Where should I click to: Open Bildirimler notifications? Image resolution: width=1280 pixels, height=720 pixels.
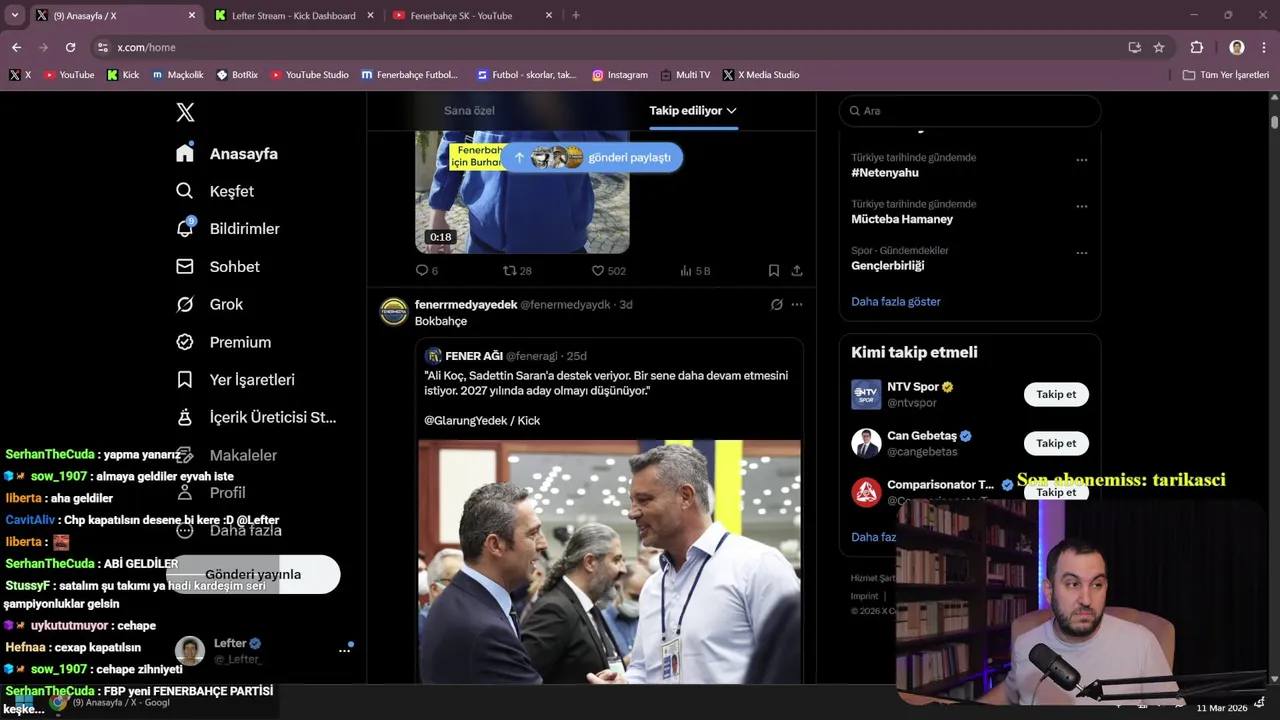227,229
